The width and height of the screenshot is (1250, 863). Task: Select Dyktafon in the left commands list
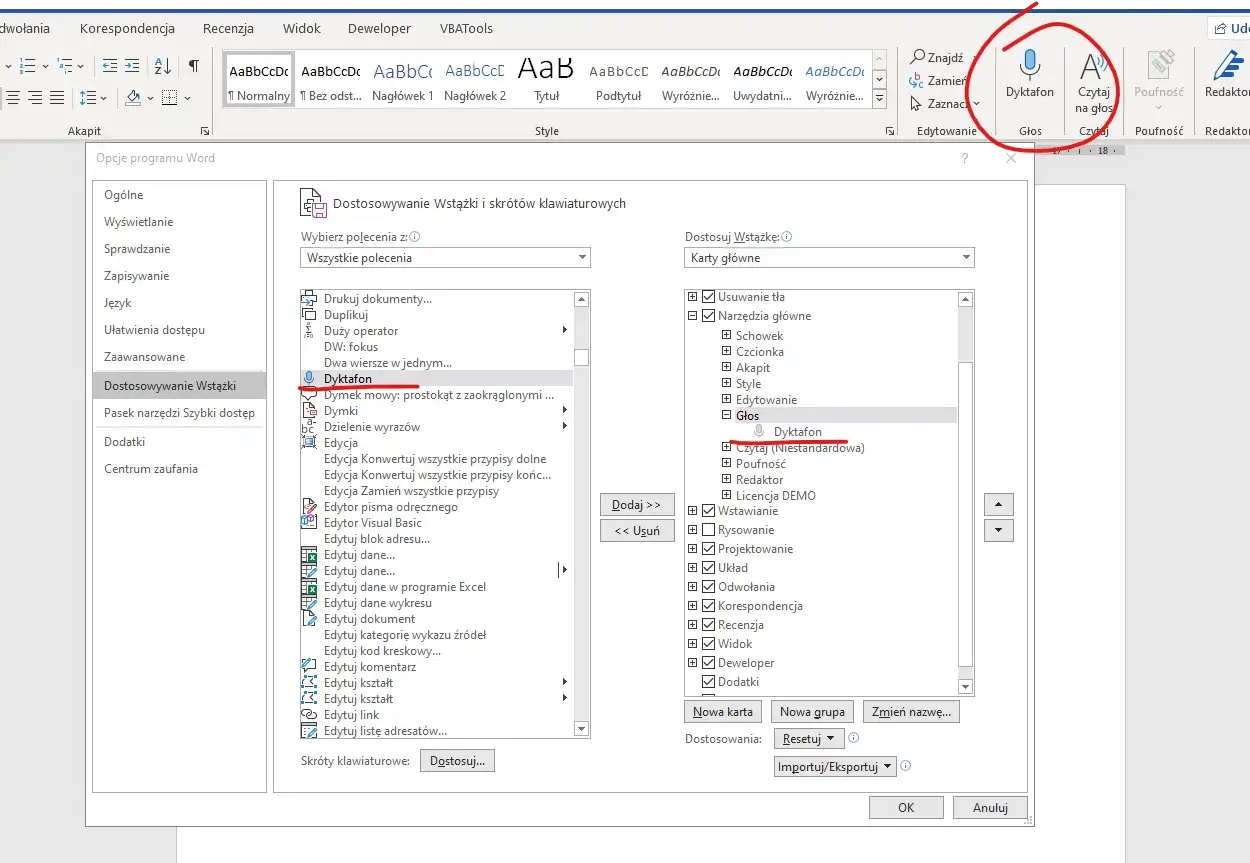point(436,379)
